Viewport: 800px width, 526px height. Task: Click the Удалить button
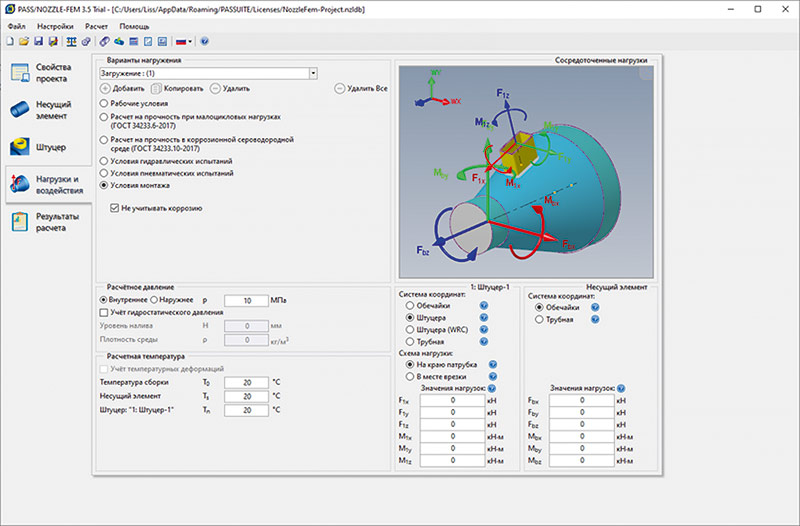tap(230, 88)
